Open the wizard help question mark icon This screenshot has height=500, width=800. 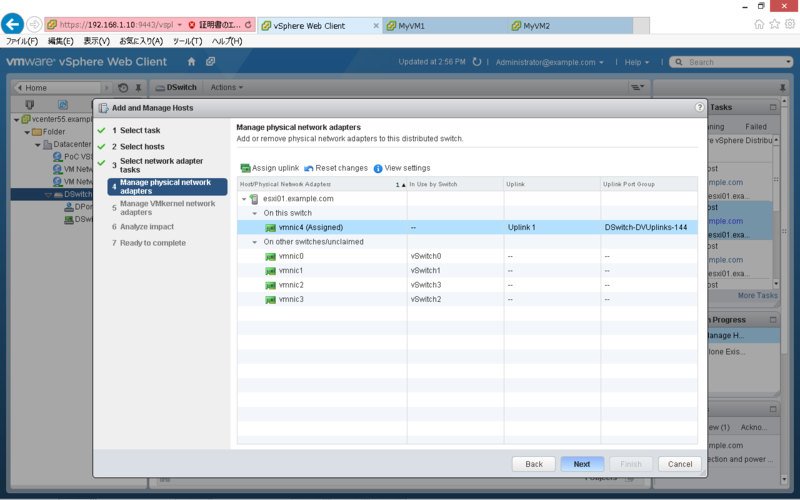click(x=699, y=107)
